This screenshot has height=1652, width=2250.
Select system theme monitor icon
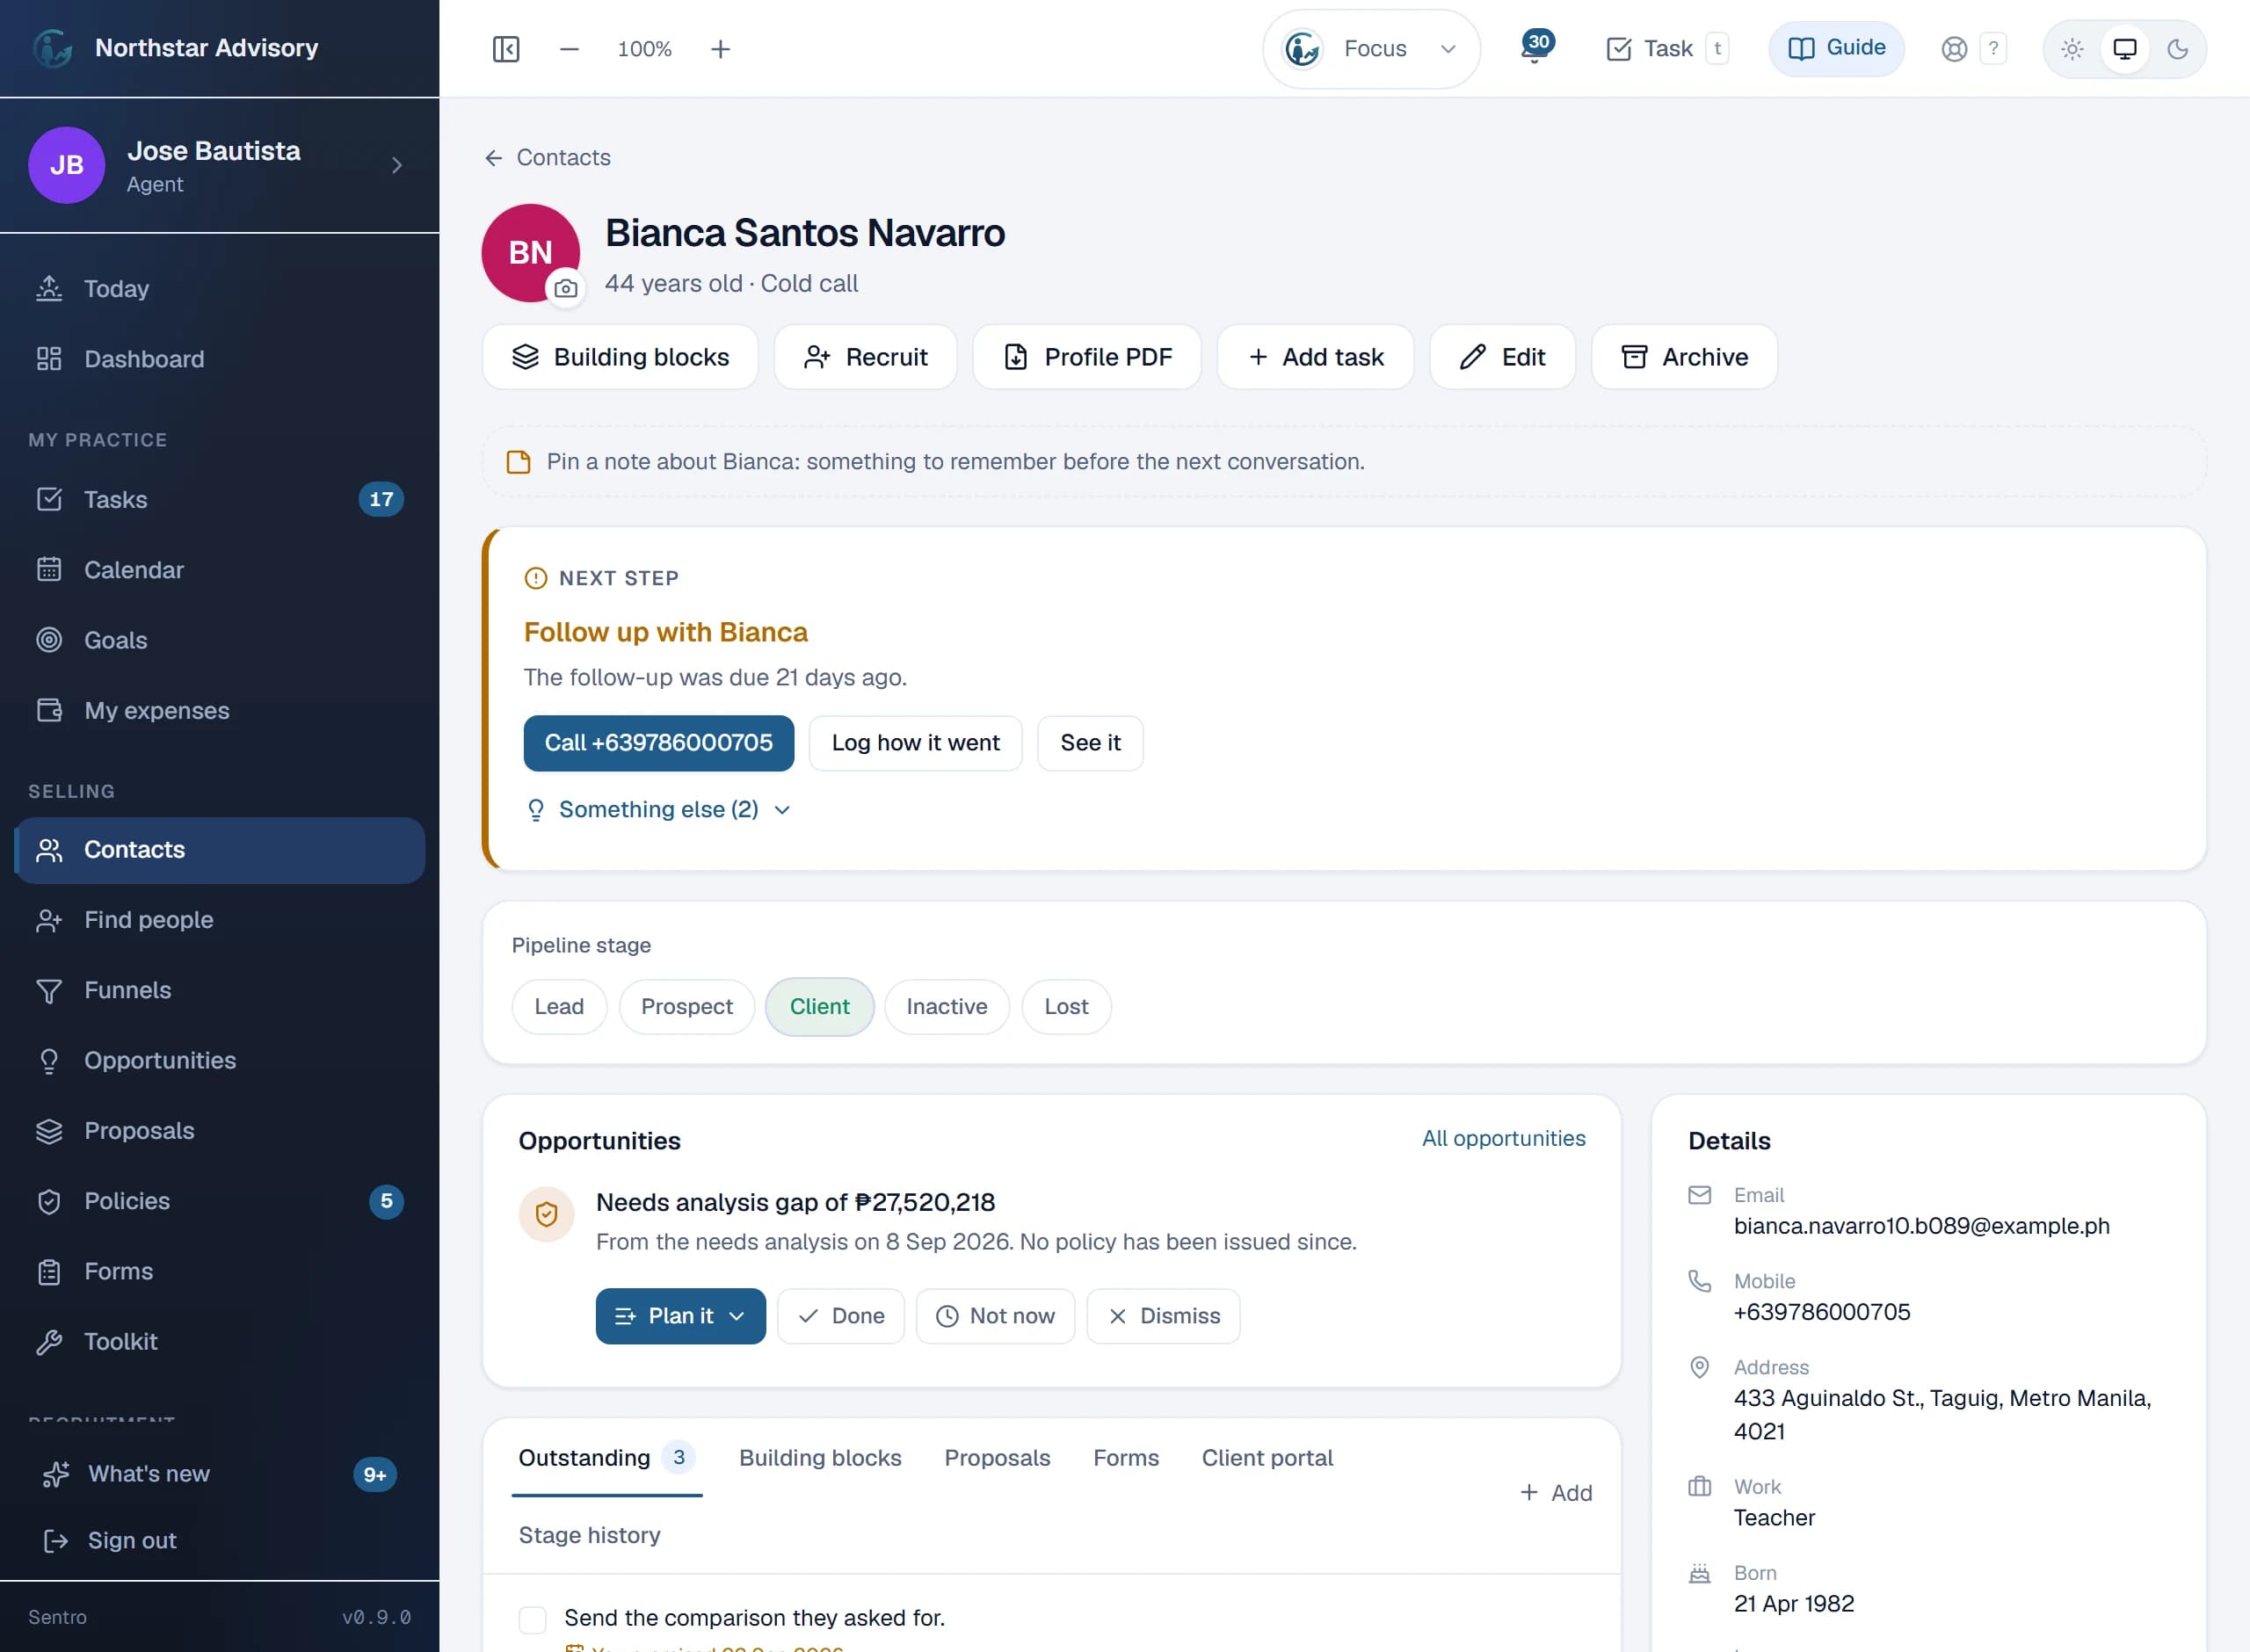[2125, 49]
